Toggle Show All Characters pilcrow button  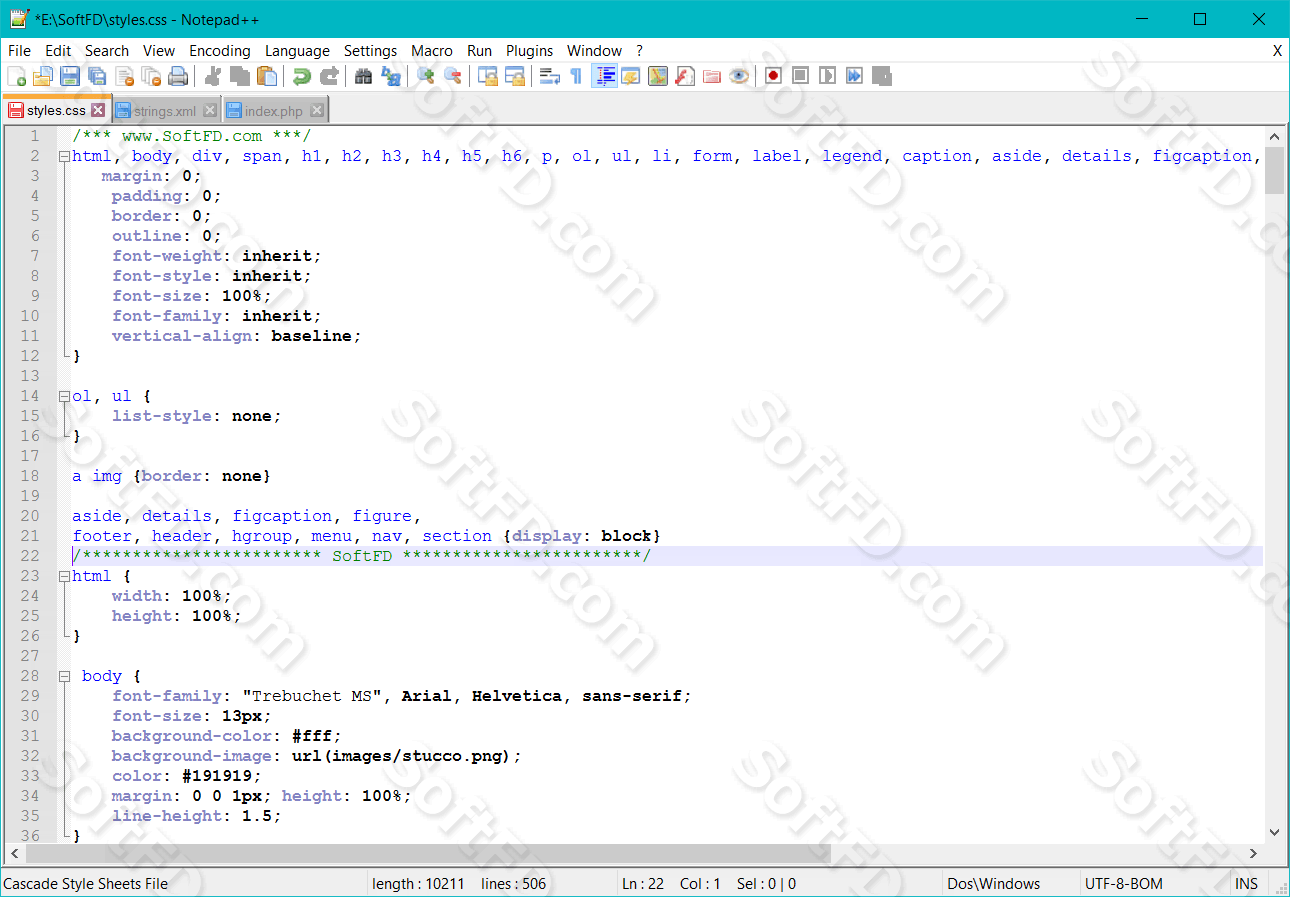(576, 76)
